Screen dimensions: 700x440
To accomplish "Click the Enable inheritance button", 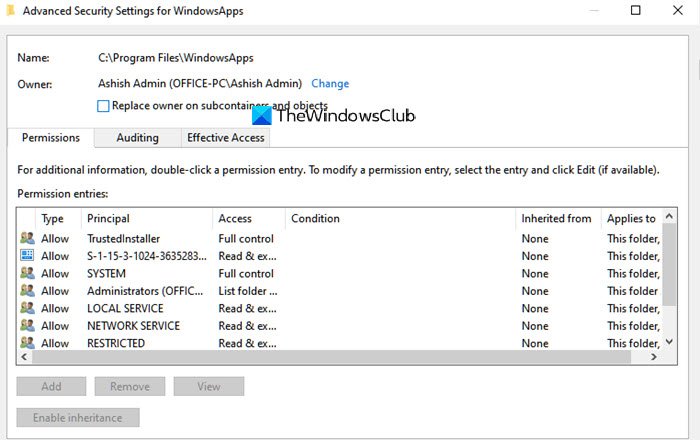I will [78, 417].
